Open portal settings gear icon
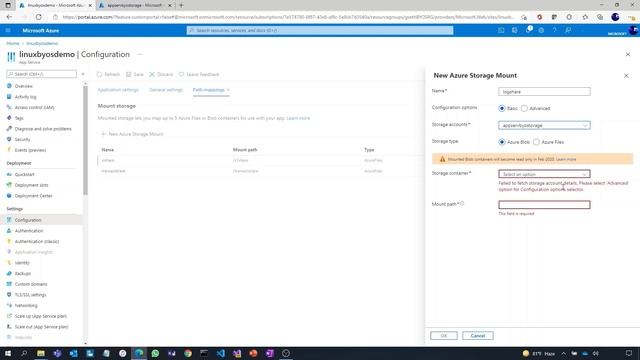The width and height of the screenshot is (640, 360). 541,30
